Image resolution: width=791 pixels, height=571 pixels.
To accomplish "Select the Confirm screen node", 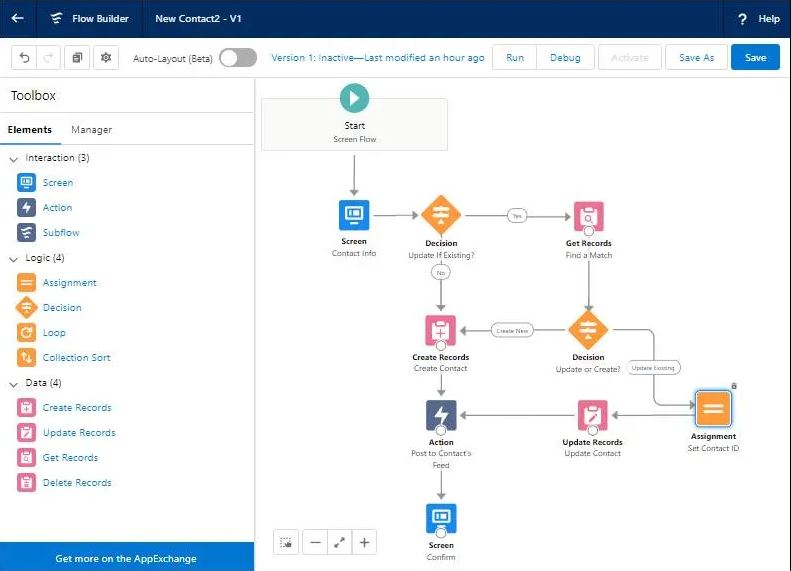I will (x=441, y=519).
